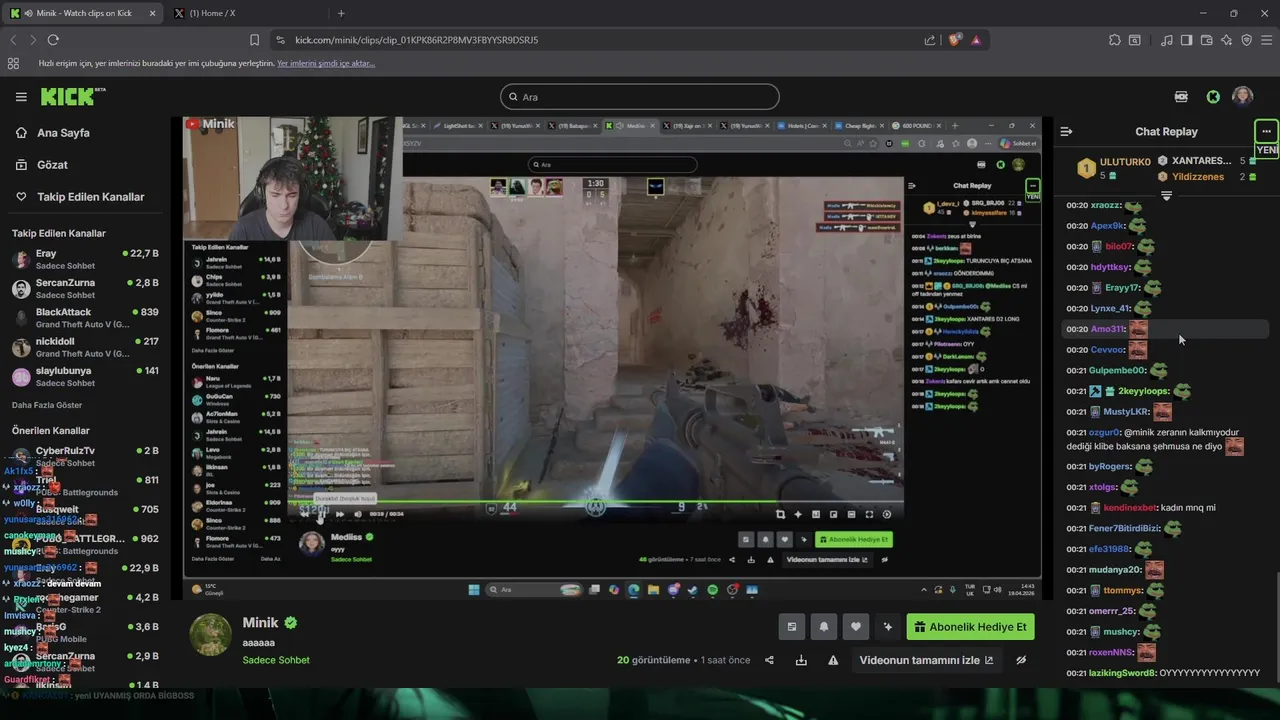The width and height of the screenshot is (1280, 720).
Task: Open a new browser tab
Action: click(341, 13)
